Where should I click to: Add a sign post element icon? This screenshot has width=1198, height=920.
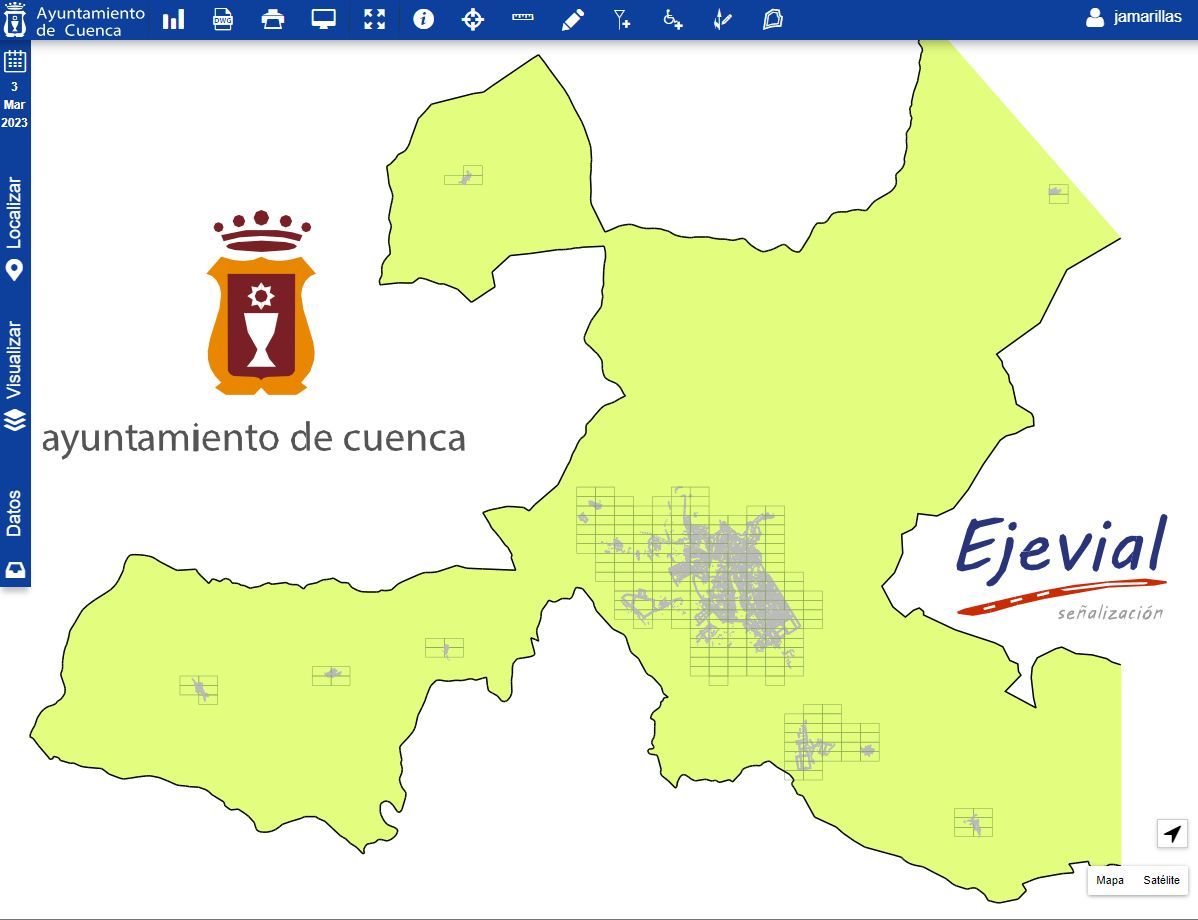(623, 19)
